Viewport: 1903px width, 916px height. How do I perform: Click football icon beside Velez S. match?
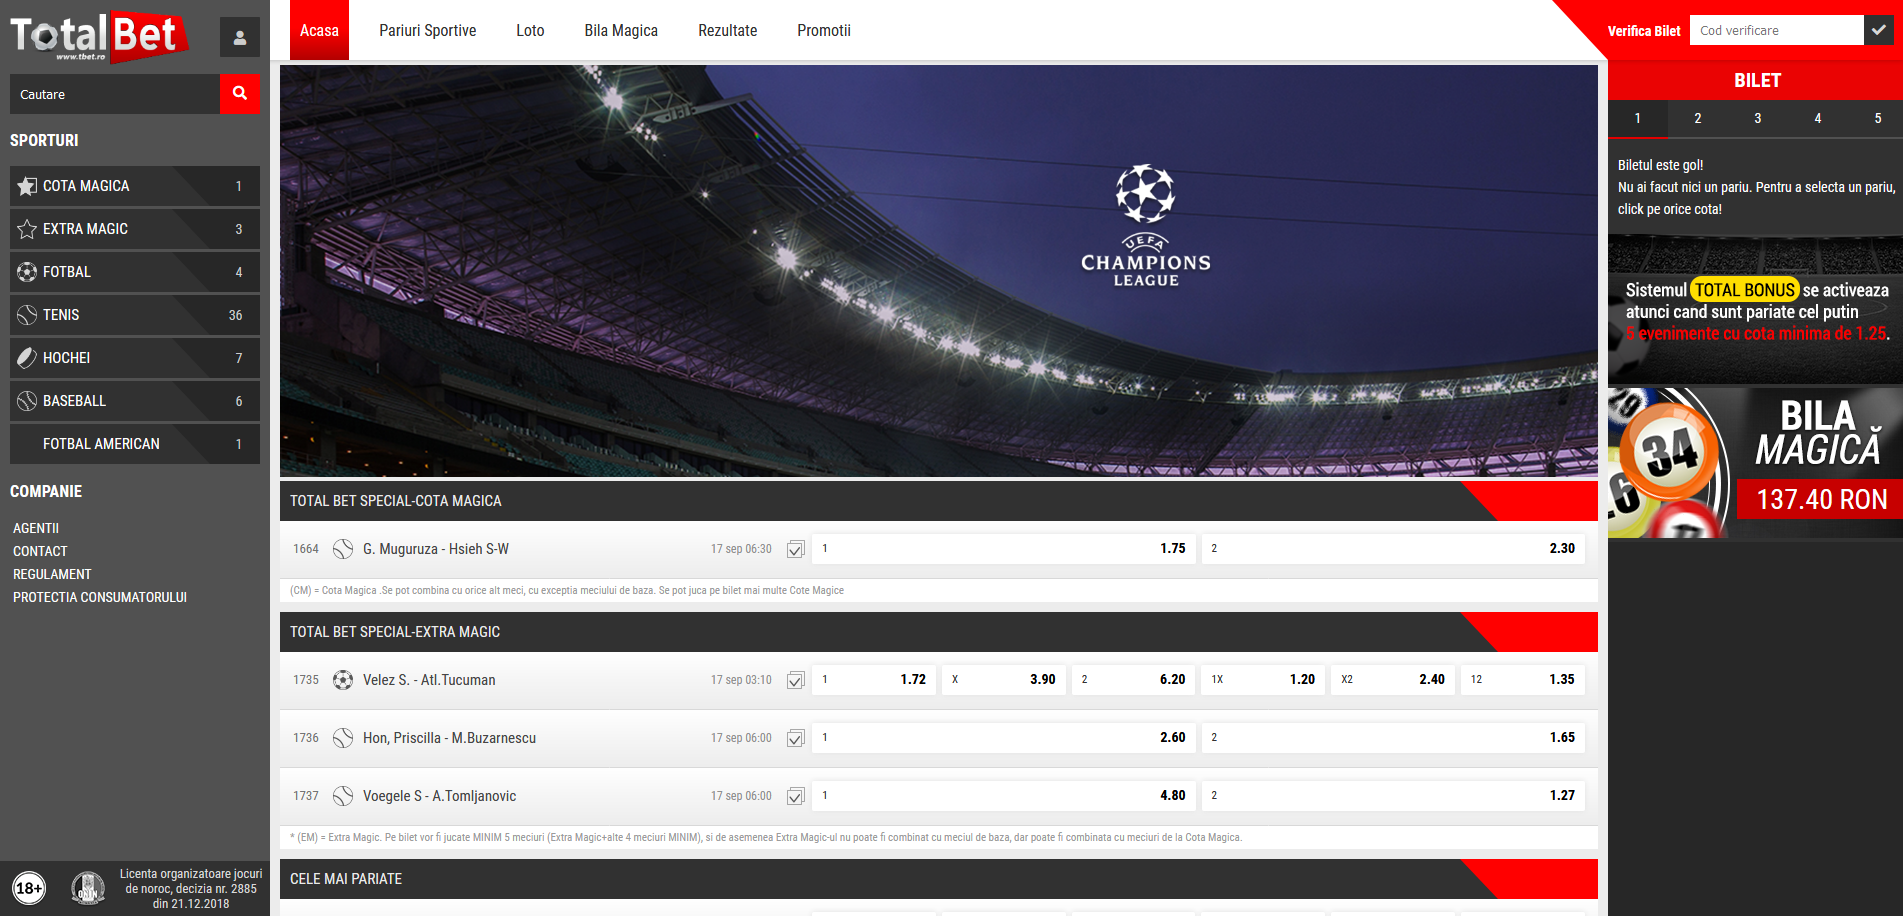pyautogui.click(x=343, y=680)
